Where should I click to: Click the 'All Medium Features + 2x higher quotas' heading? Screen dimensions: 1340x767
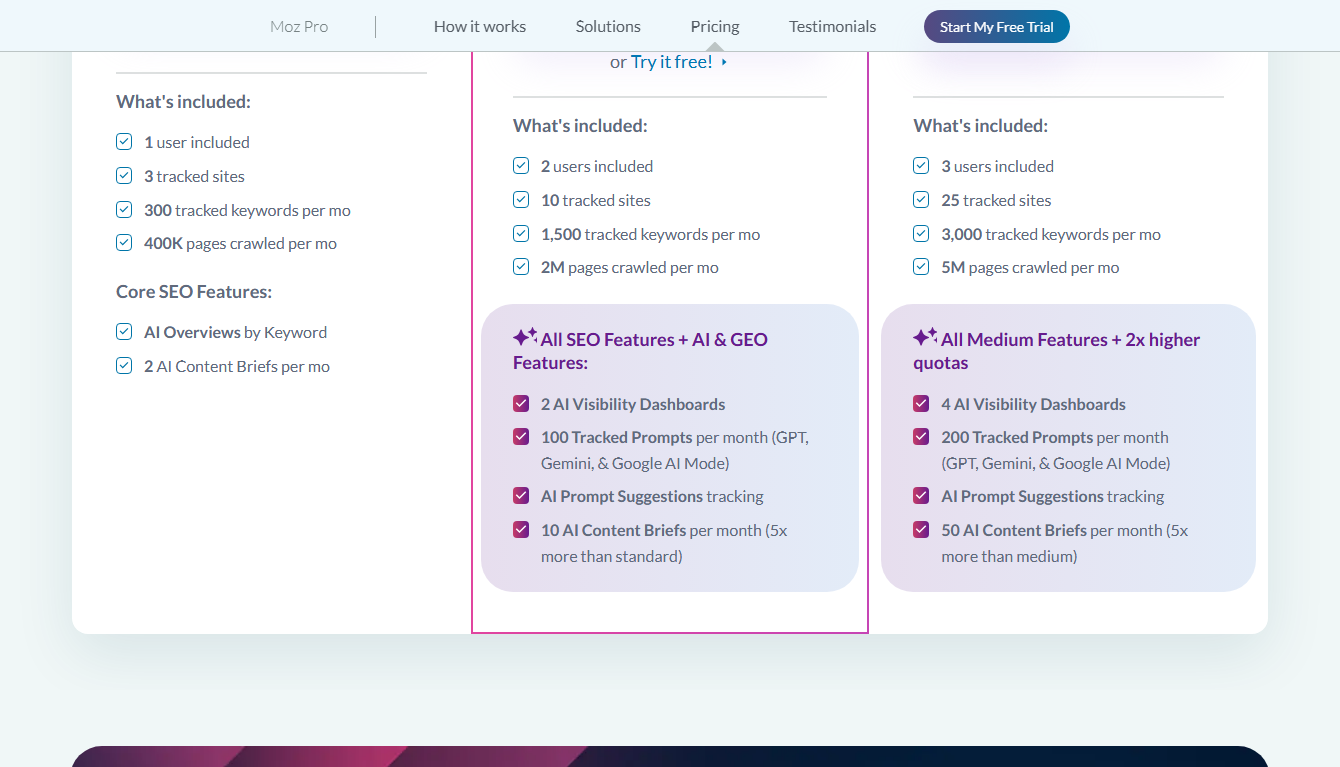[x=1056, y=351]
